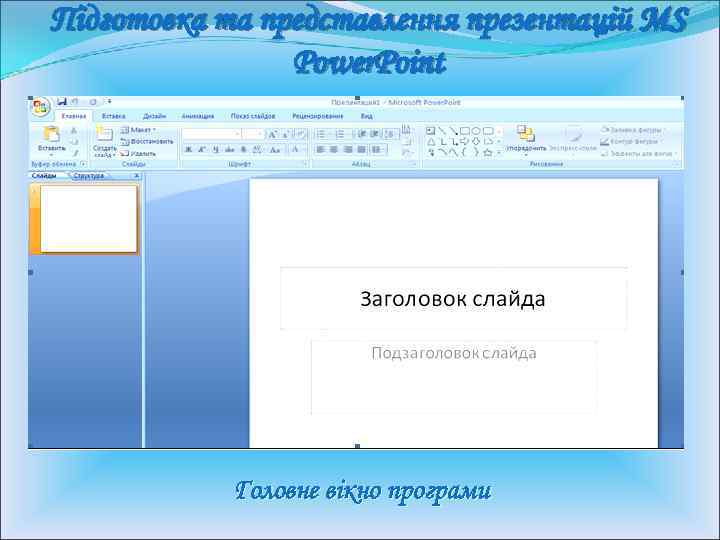Open the Макет layout dropdown

pyautogui.click(x=138, y=130)
